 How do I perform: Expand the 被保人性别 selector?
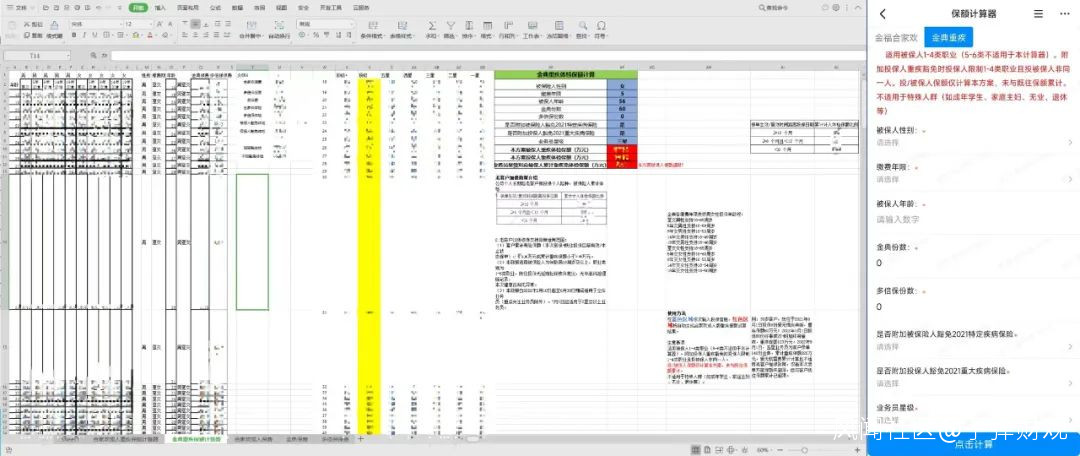tap(973, 142)
